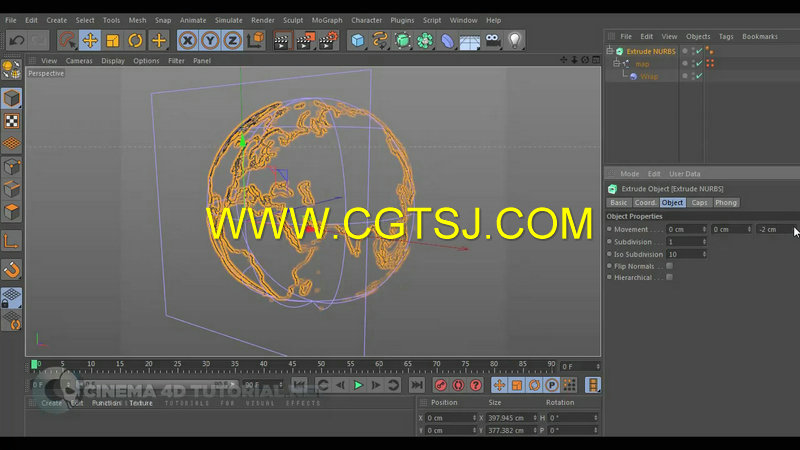Open the floor environment icon
Image resolution: width=800 pixels, height=450 pixels.
(x=470, y=40)
